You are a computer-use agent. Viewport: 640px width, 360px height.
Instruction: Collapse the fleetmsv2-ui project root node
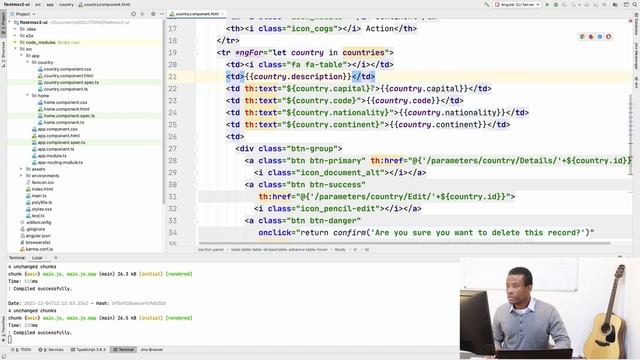(x=10, y=22)
